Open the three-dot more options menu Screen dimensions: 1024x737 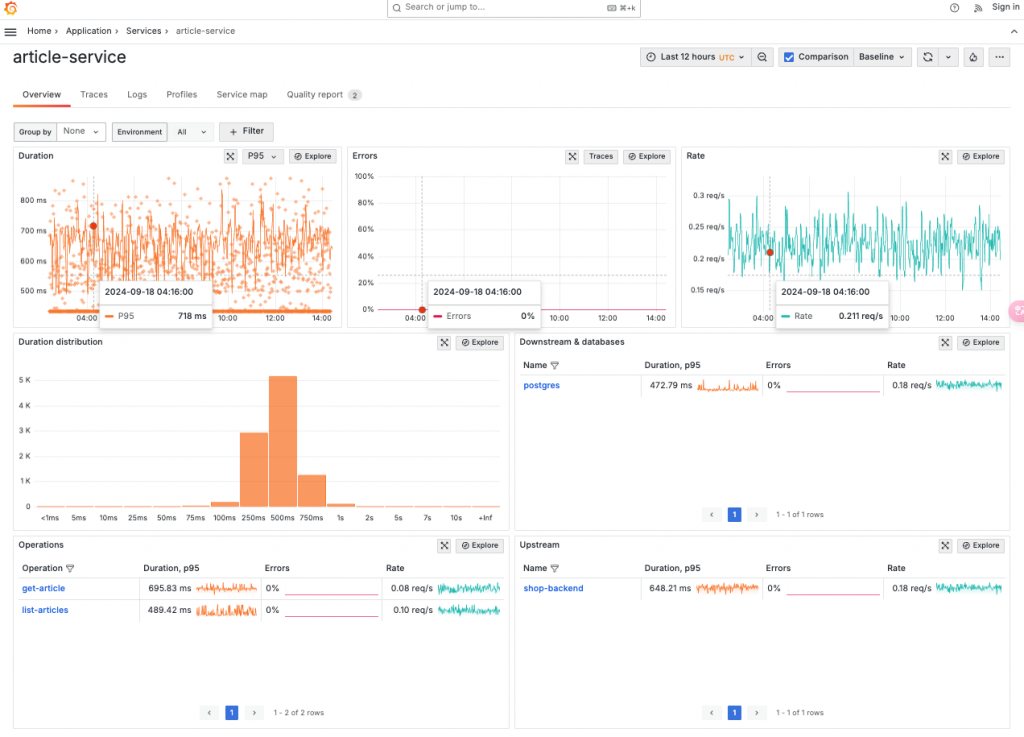[999, 57]
